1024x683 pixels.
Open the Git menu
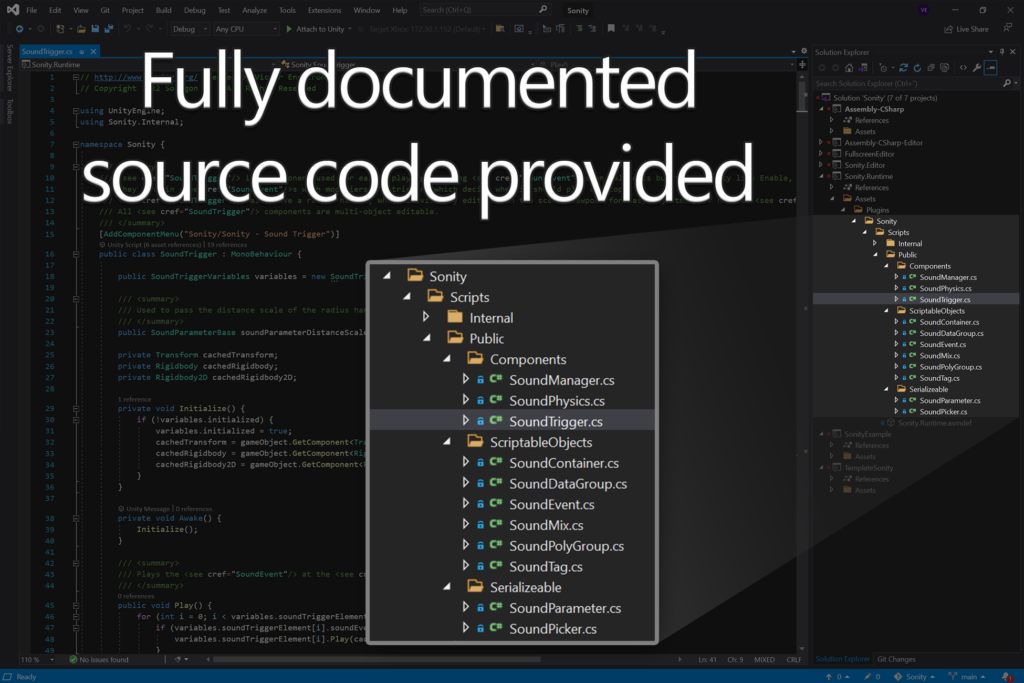pyautogui.click(x=105, y=10)
